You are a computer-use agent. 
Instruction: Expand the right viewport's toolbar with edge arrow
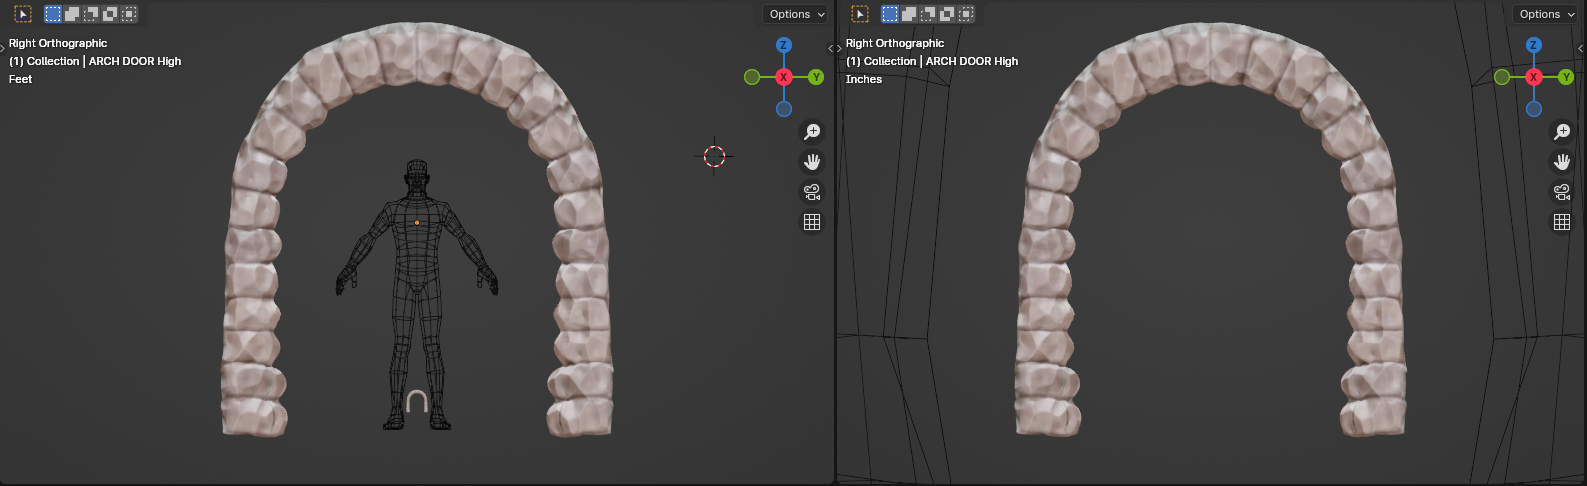pos(840,48)
